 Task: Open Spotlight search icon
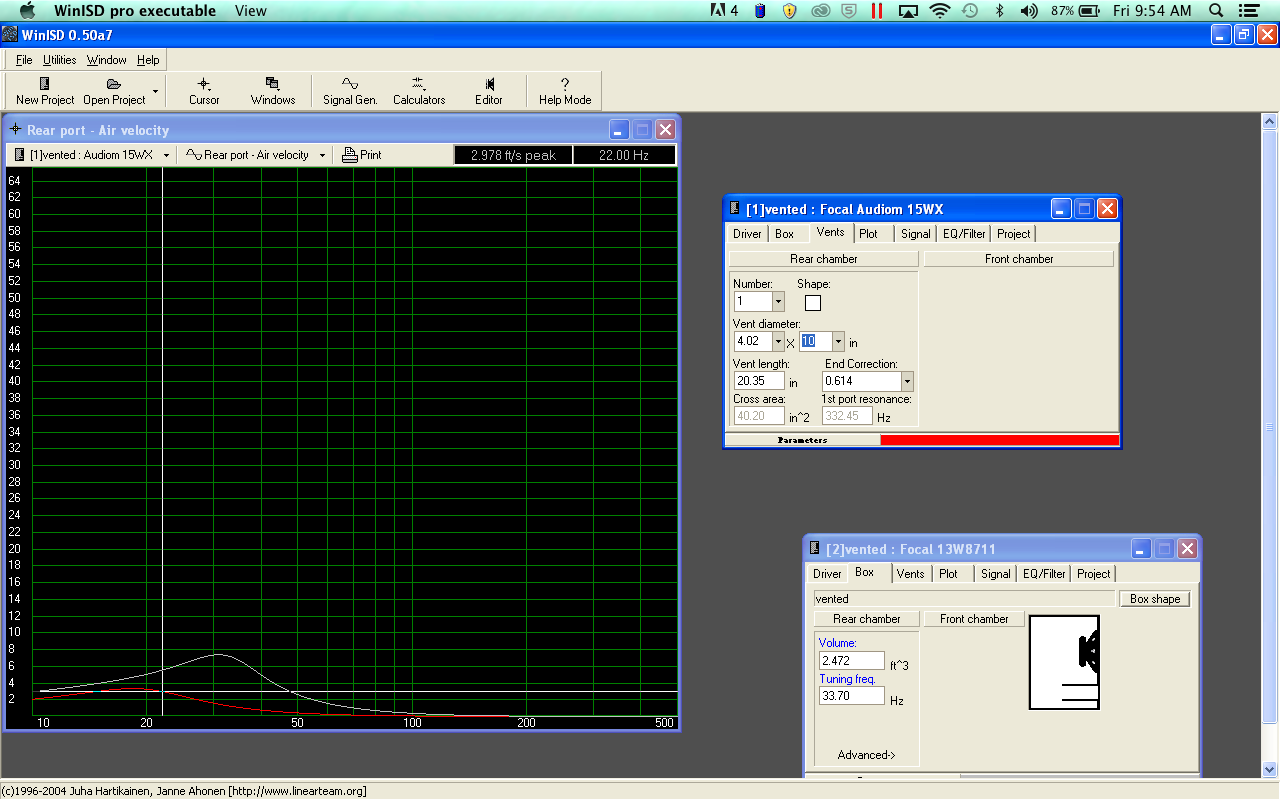pos(1216,11)
